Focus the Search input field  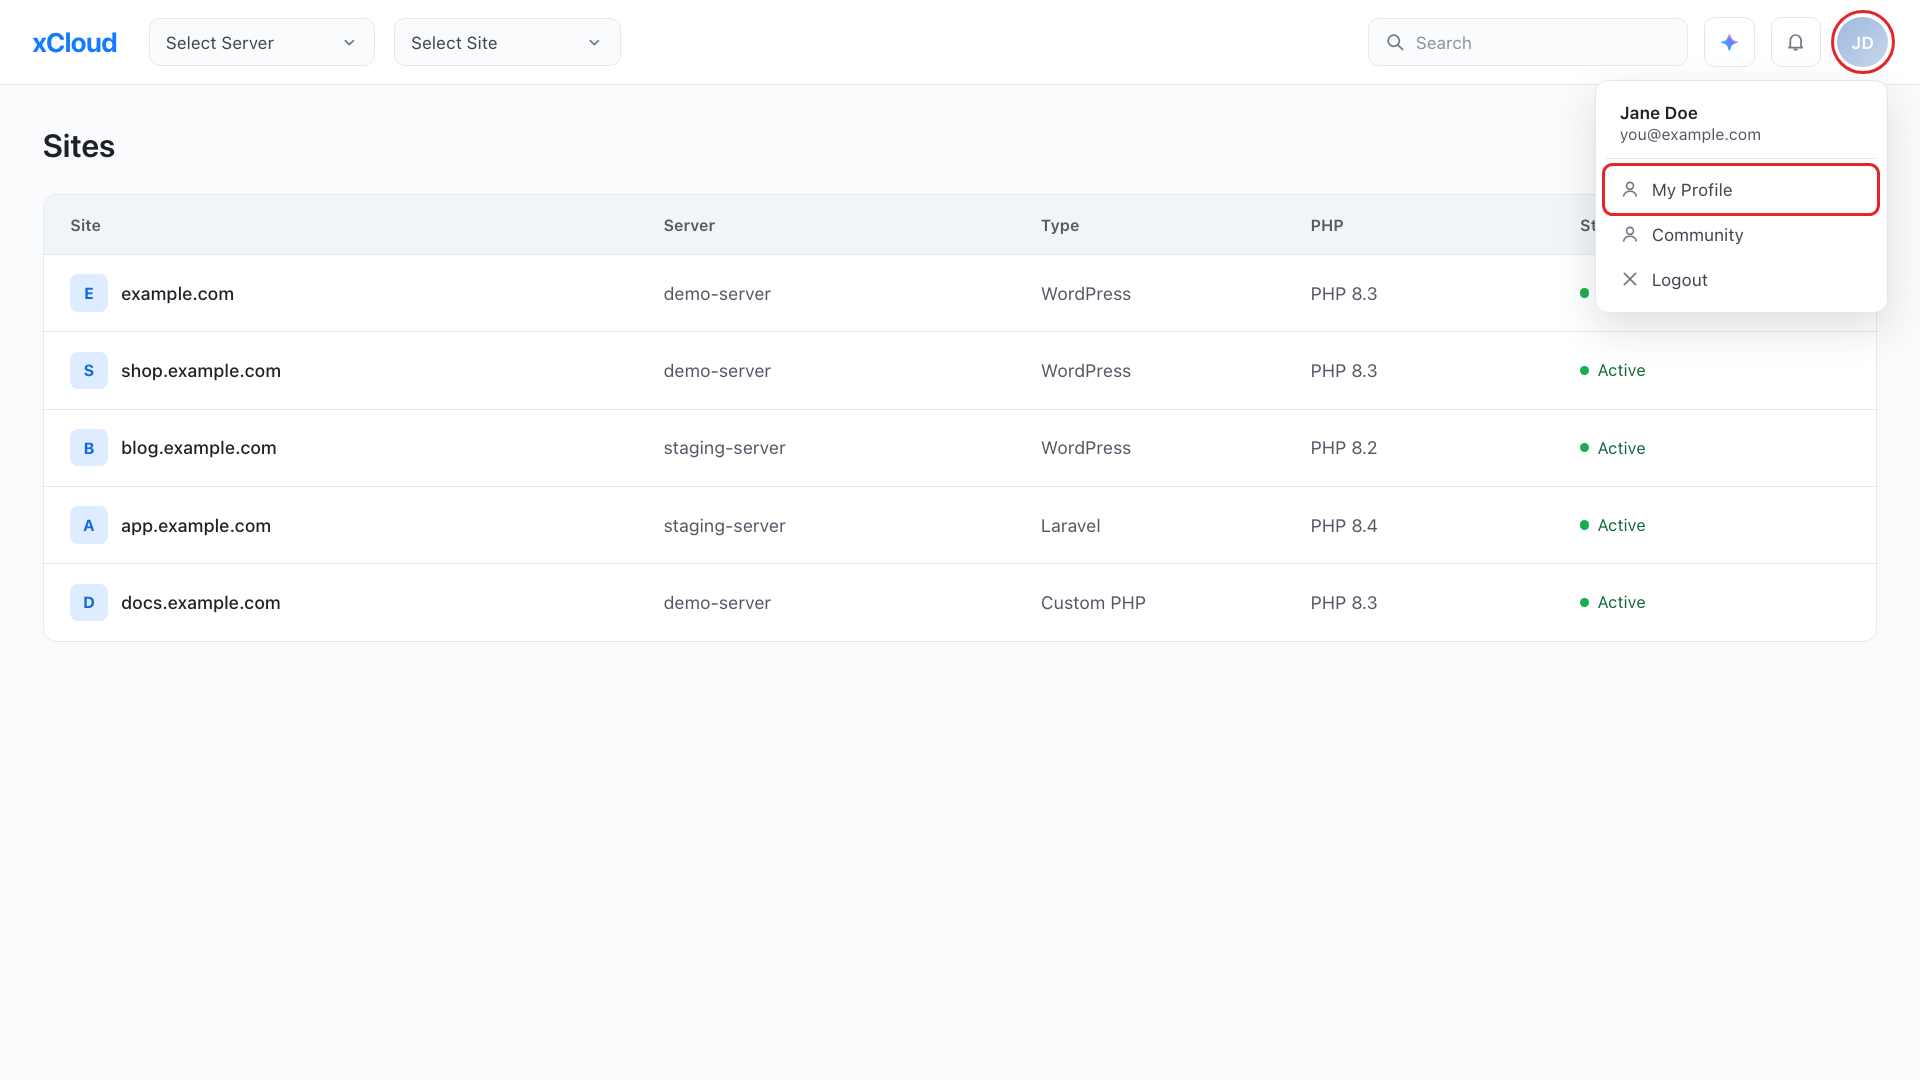1528,42
